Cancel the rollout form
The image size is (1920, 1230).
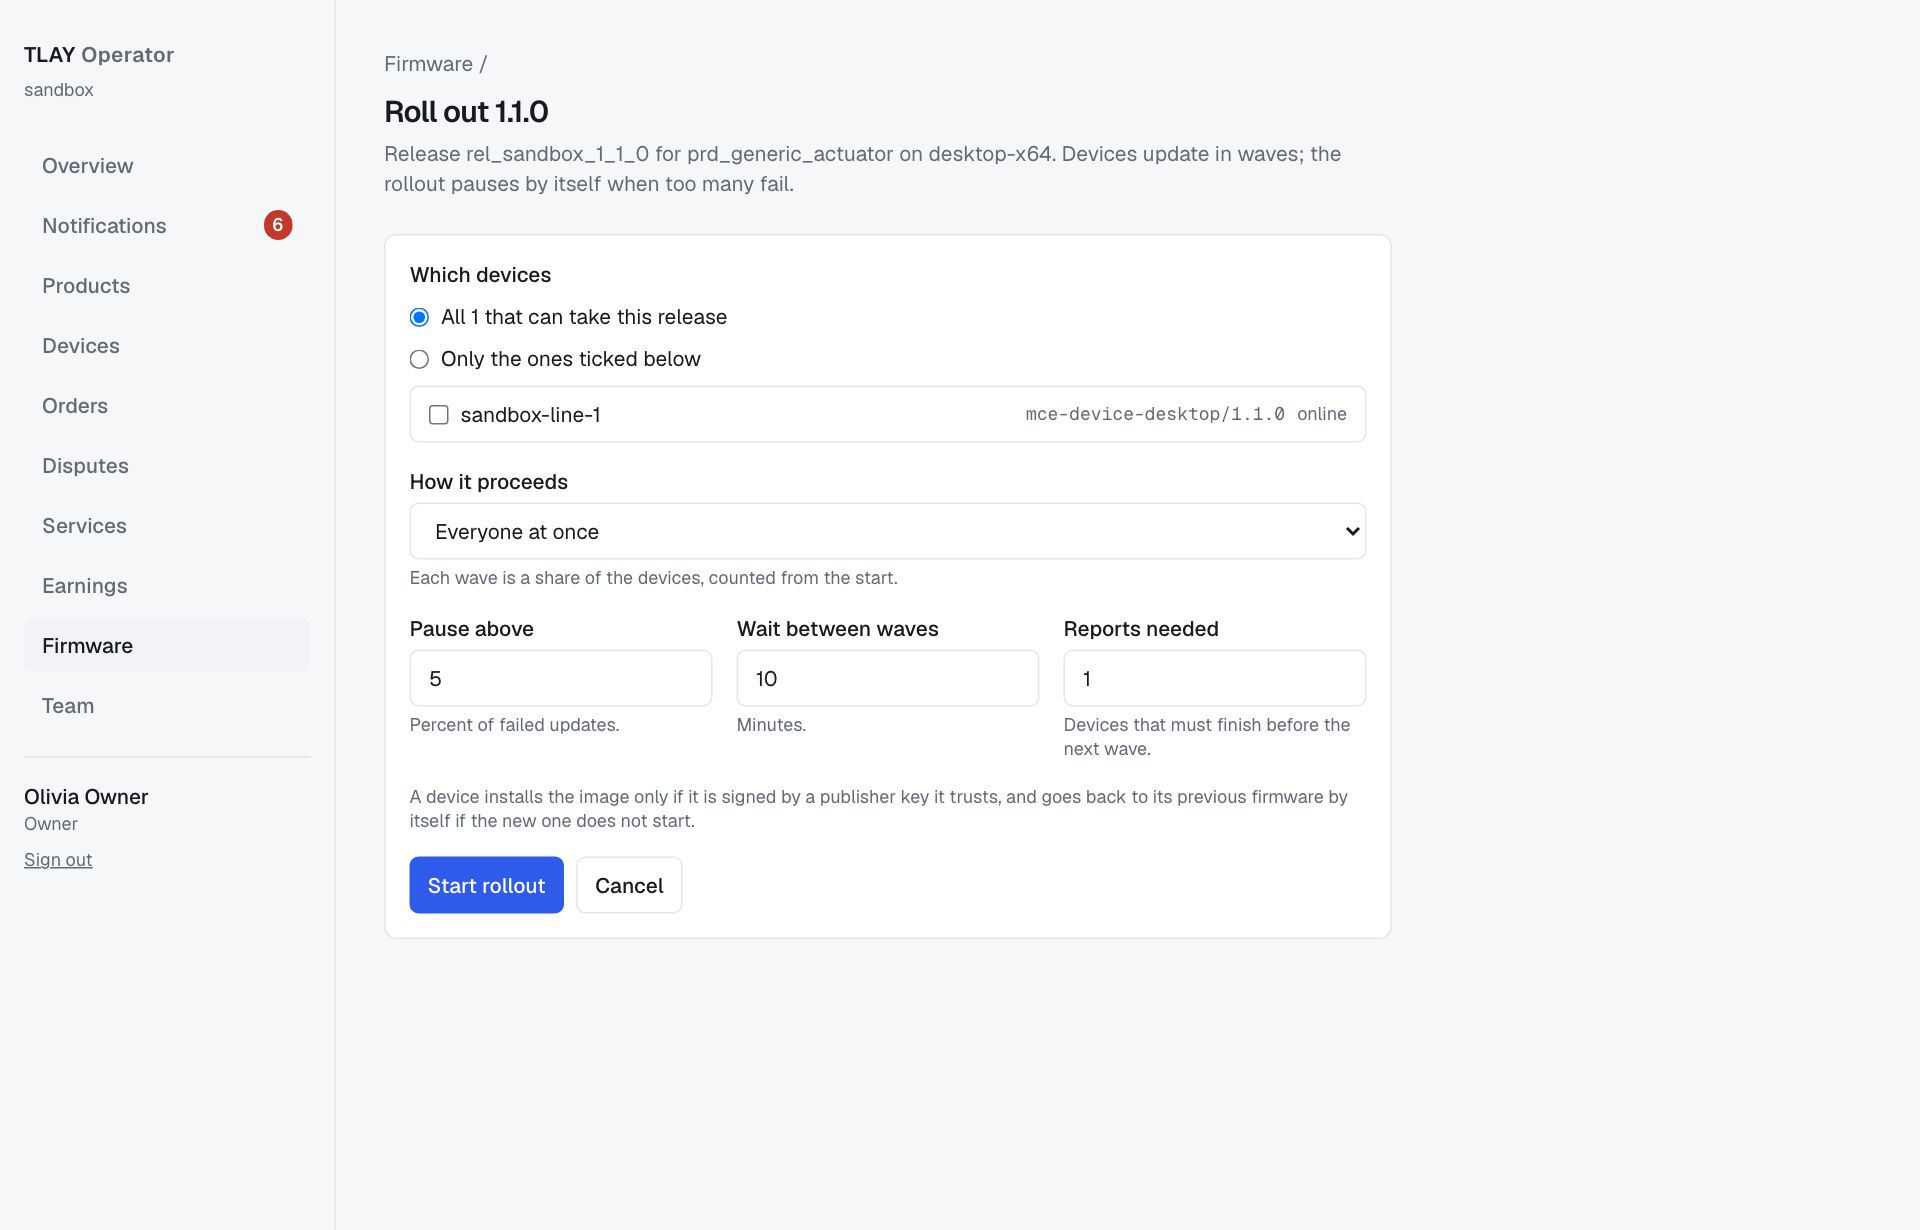(629, 885)
